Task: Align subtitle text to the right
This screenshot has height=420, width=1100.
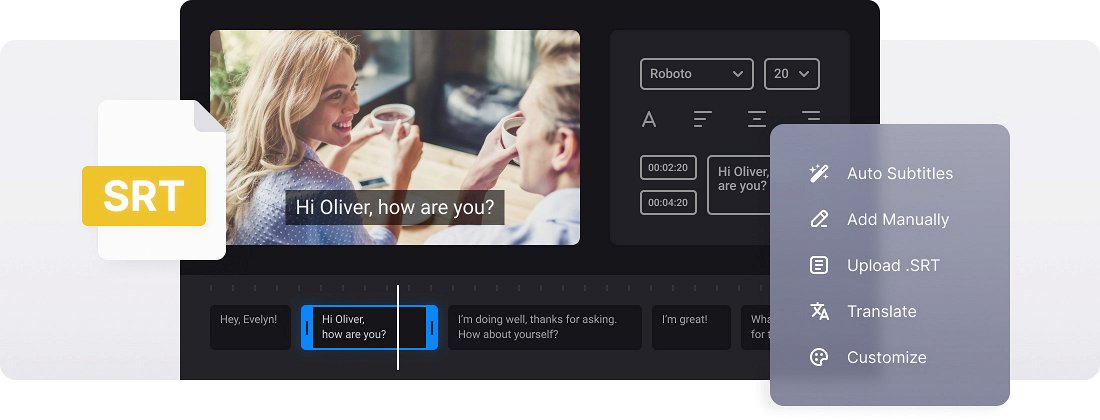Action: (811, 116)
